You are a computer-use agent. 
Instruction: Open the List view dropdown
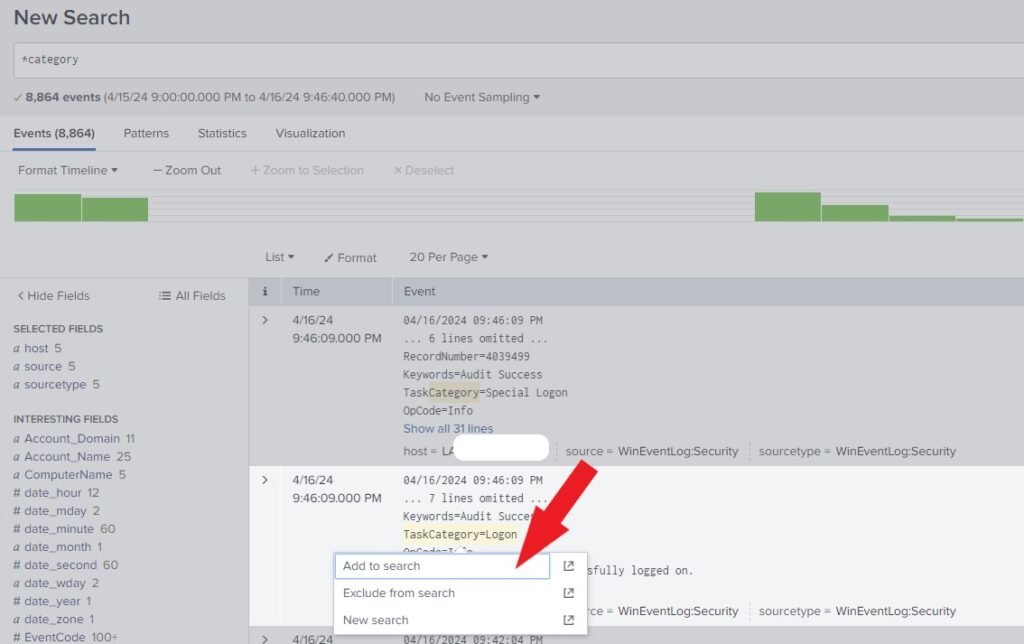click(x=280, y=257)
